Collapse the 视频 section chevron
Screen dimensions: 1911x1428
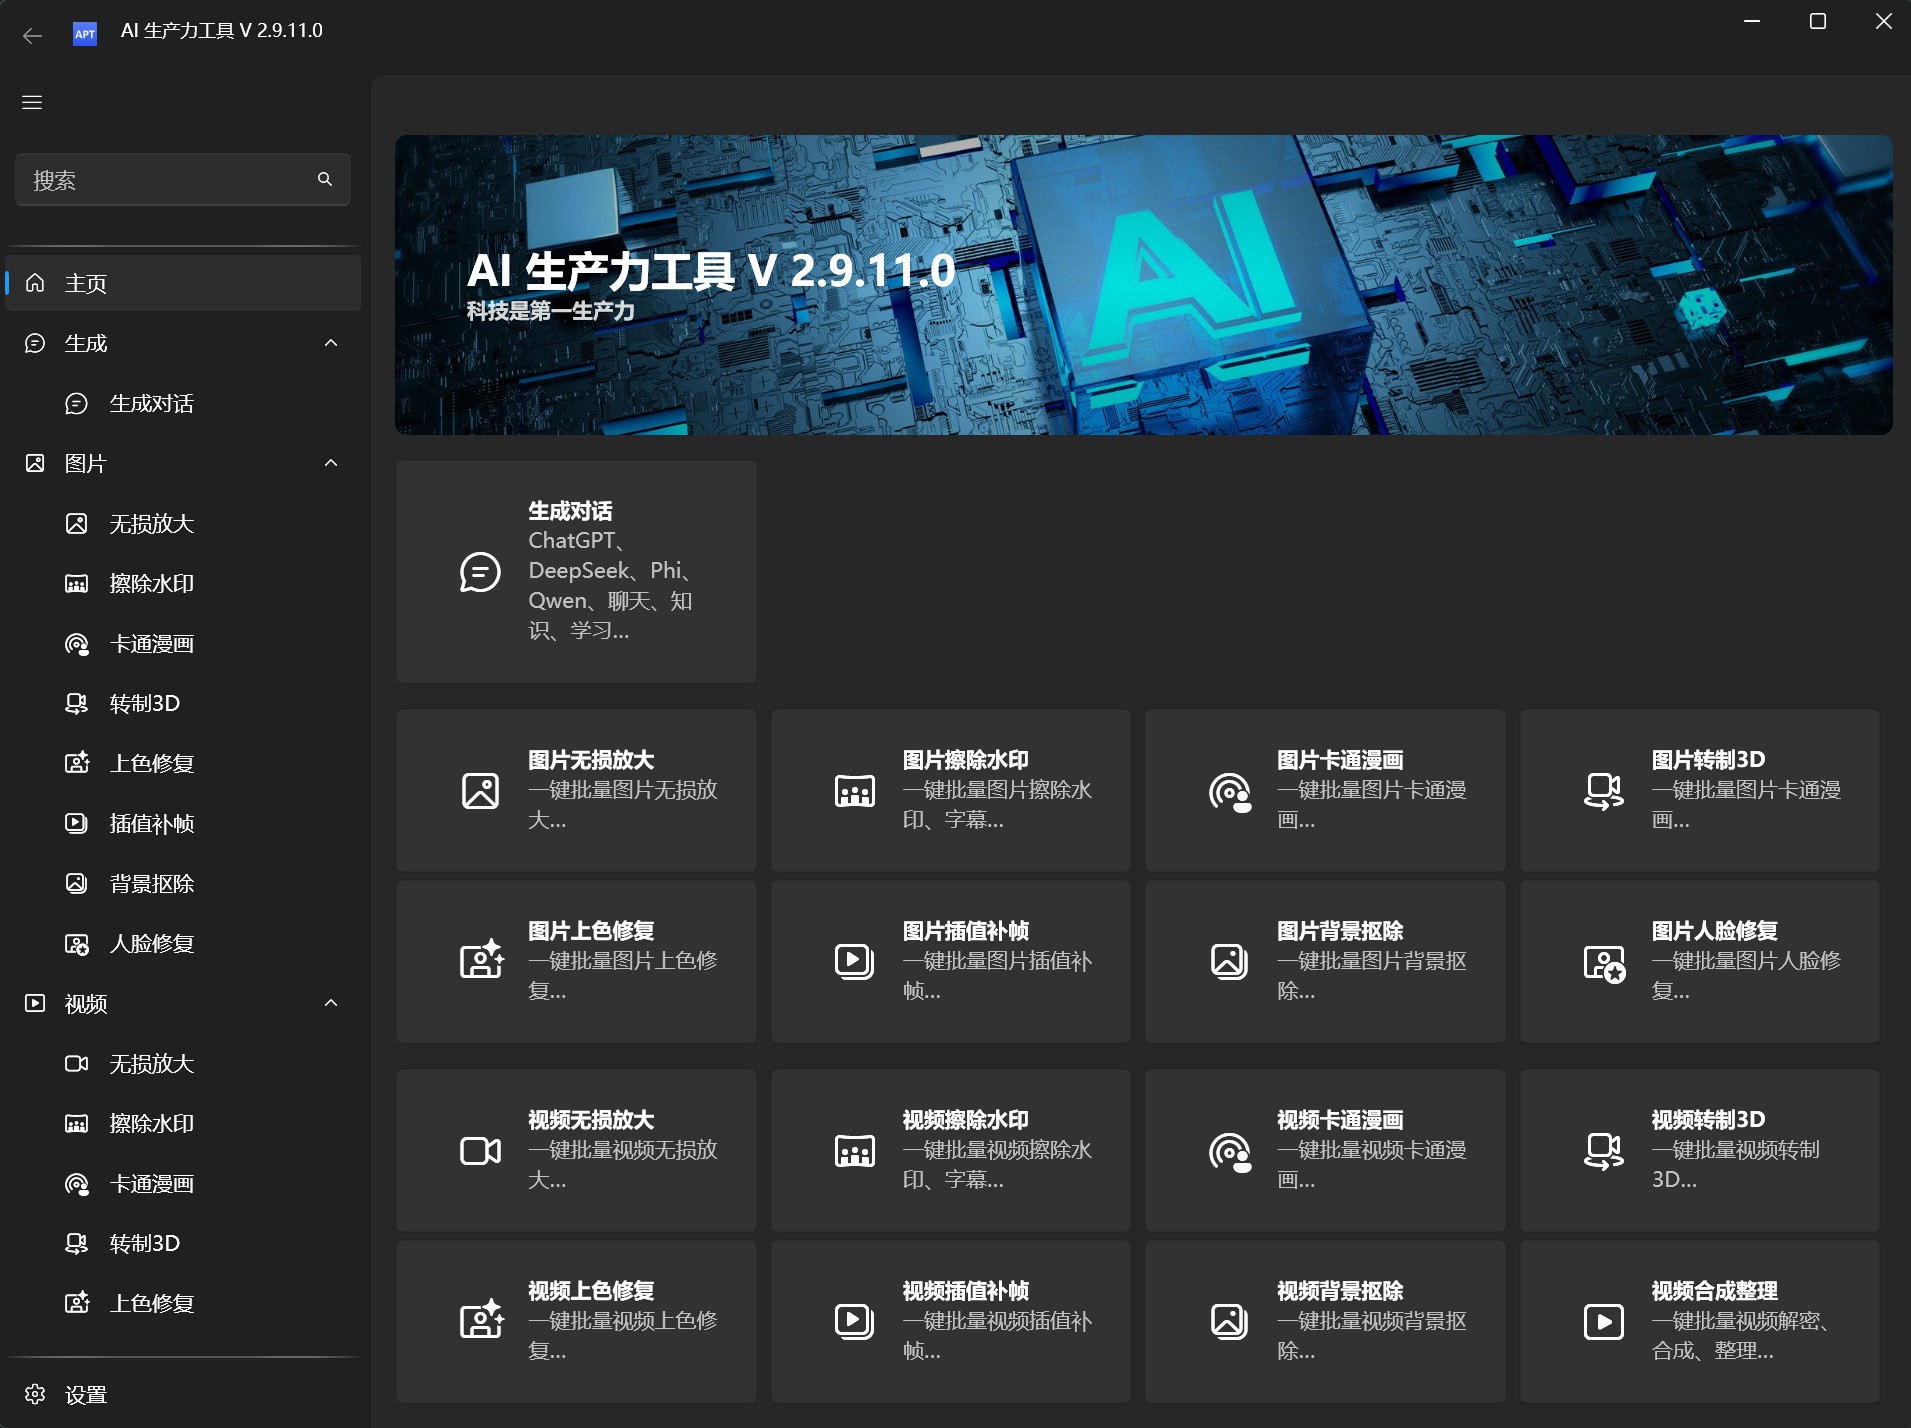point(331,1003)
